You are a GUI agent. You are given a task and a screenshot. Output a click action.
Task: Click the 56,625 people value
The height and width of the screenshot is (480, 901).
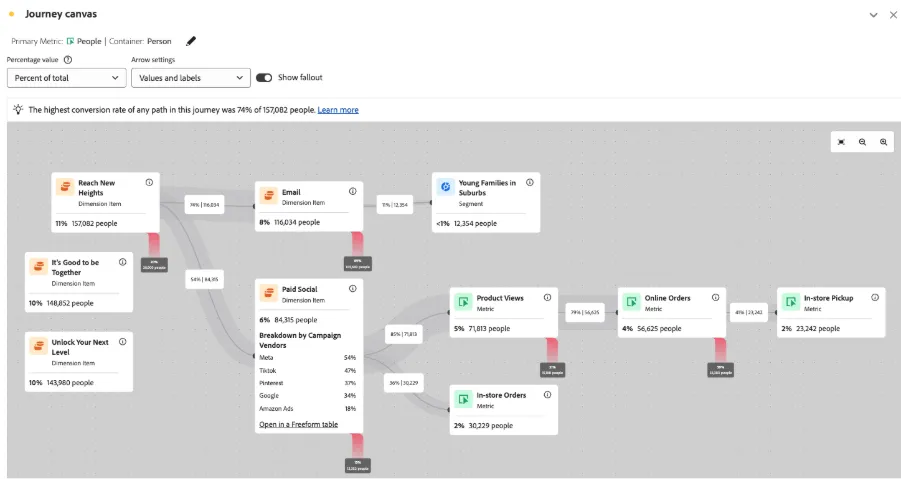pos(659,328)
